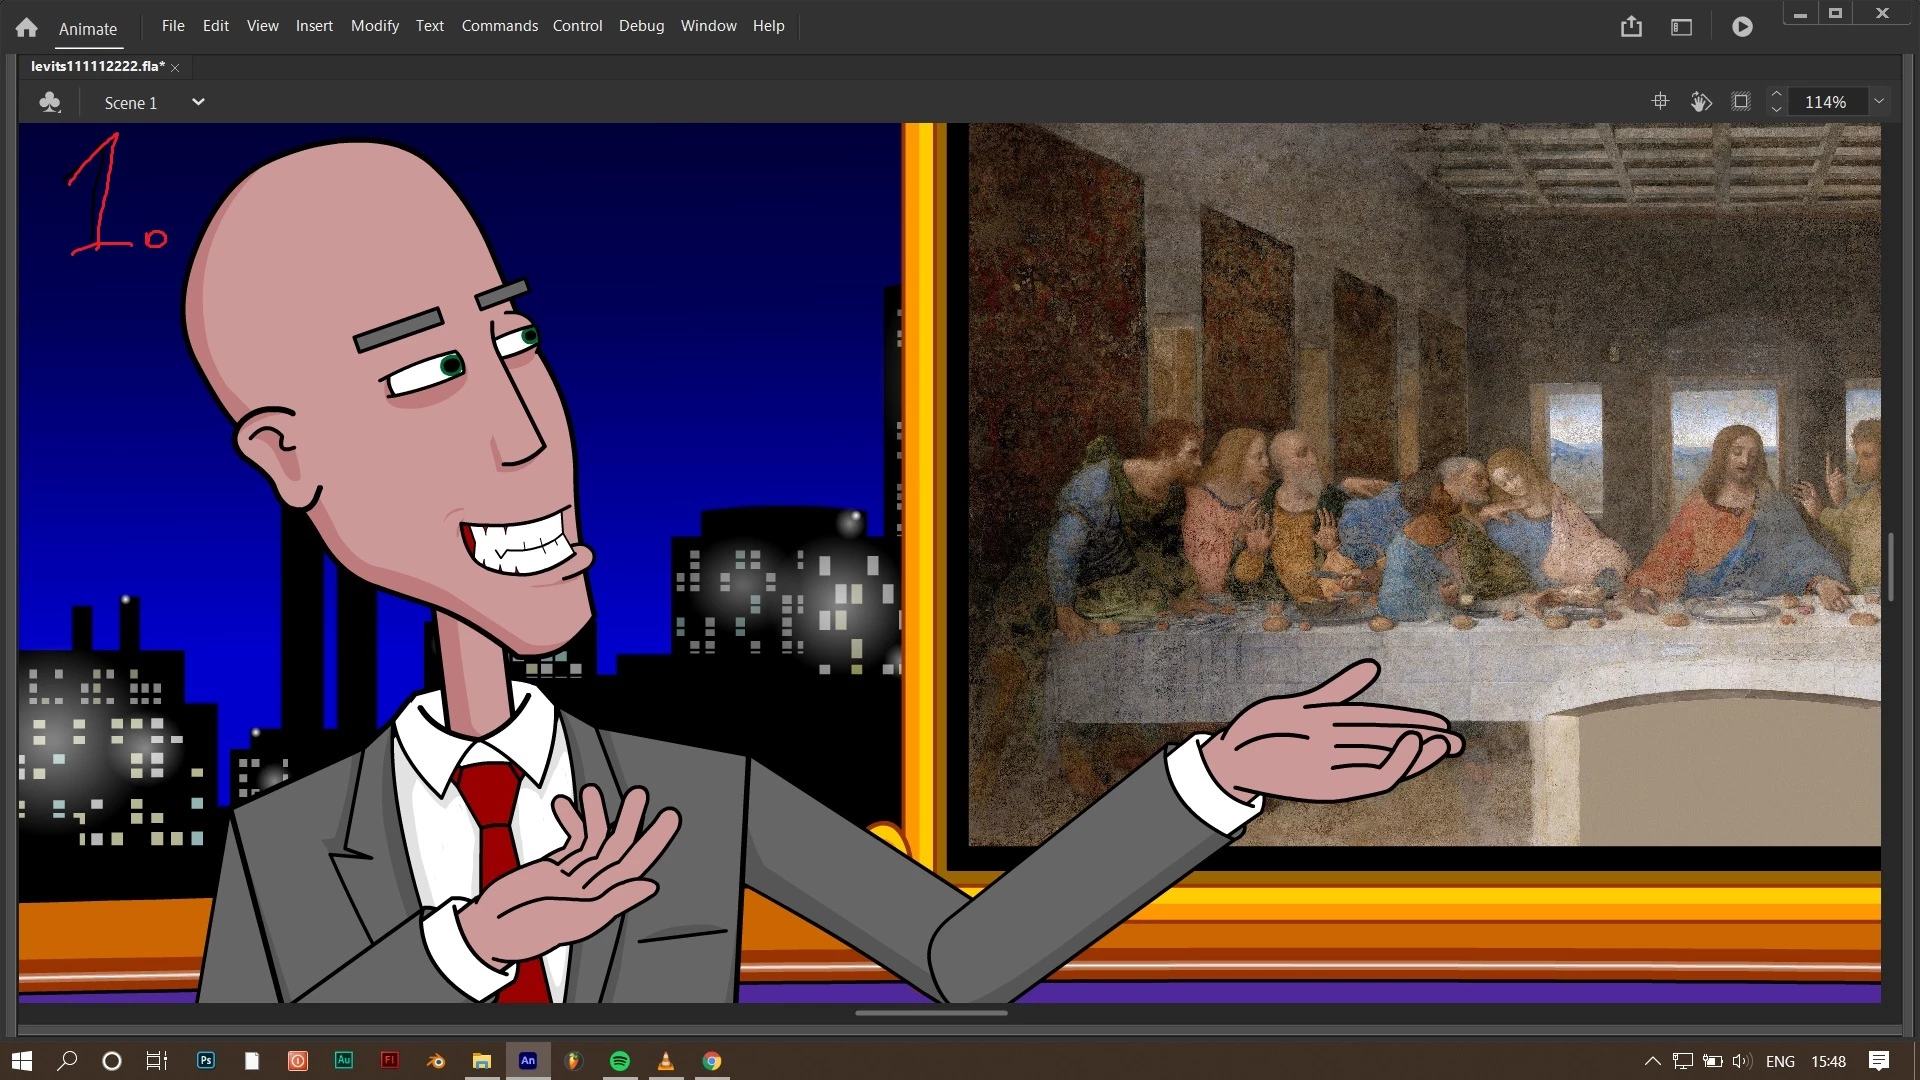Screen dimensions: 1920x1080
Task: Open Spotify from the taskbar
Action: 619,1061
